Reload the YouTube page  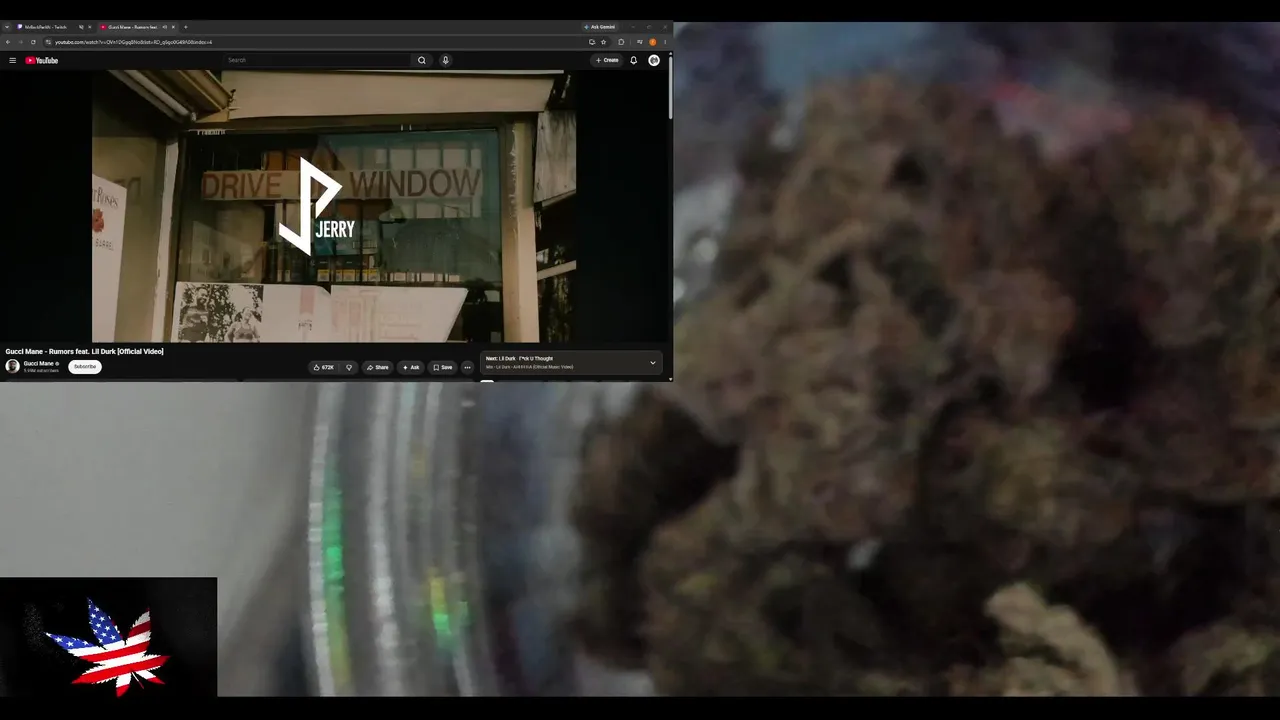pos(33,42)
